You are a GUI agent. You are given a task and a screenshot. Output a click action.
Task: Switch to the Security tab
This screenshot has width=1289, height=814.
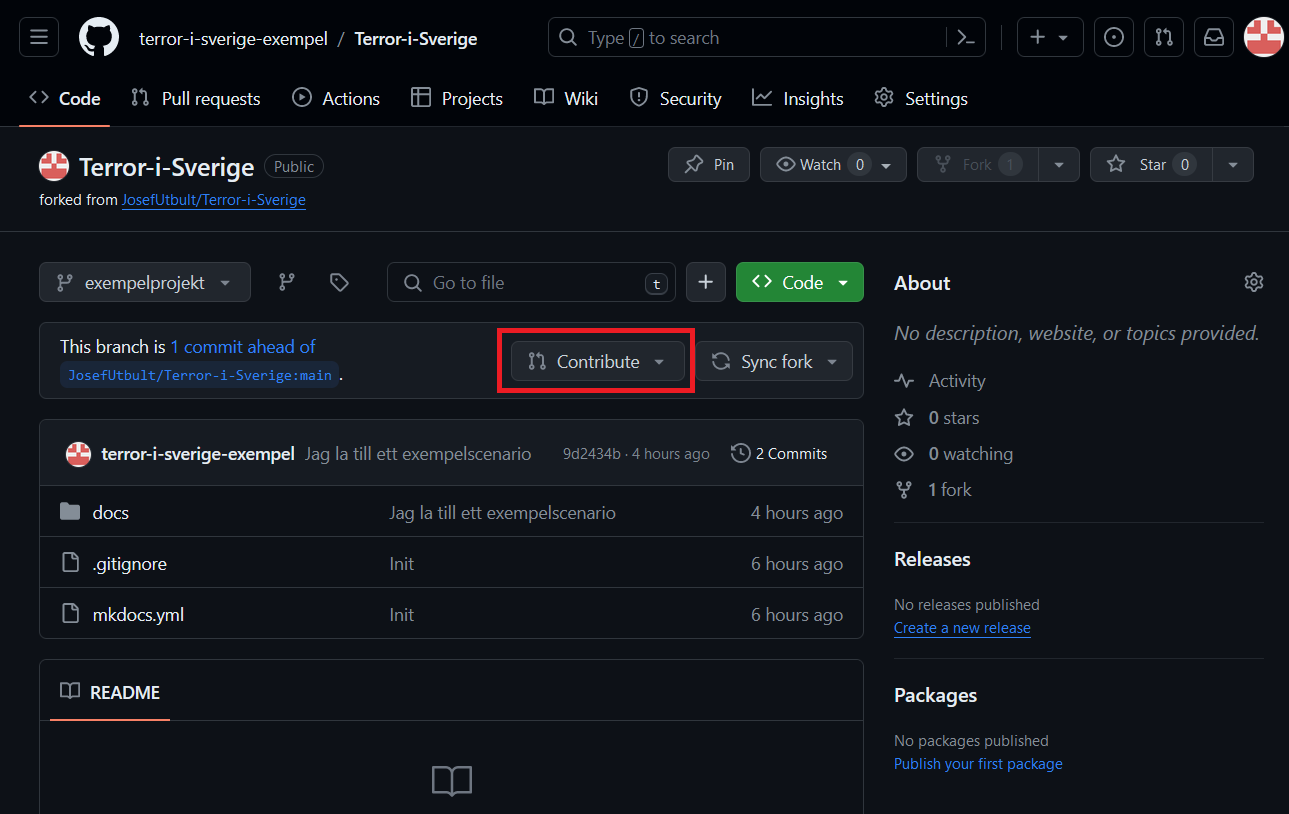coord(675,98)
